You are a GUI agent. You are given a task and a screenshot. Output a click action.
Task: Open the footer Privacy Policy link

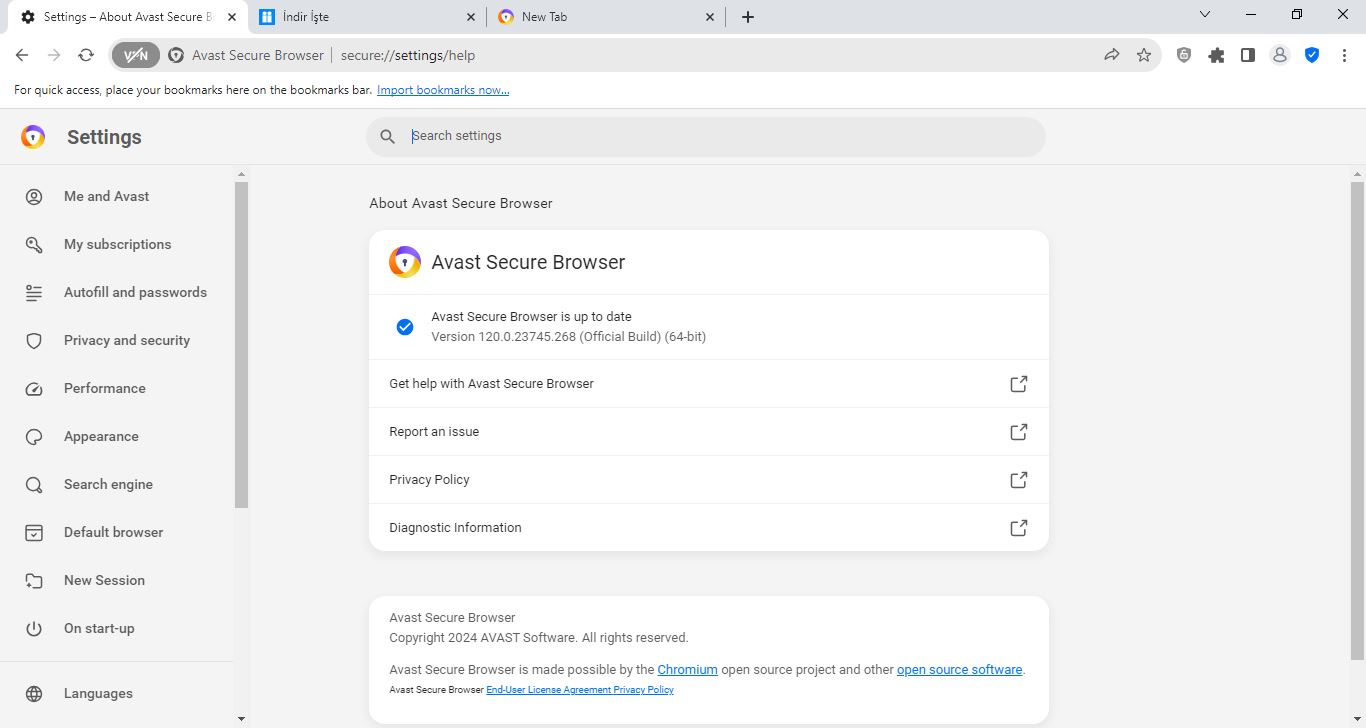pyautogui.click(x=643, y=690)
